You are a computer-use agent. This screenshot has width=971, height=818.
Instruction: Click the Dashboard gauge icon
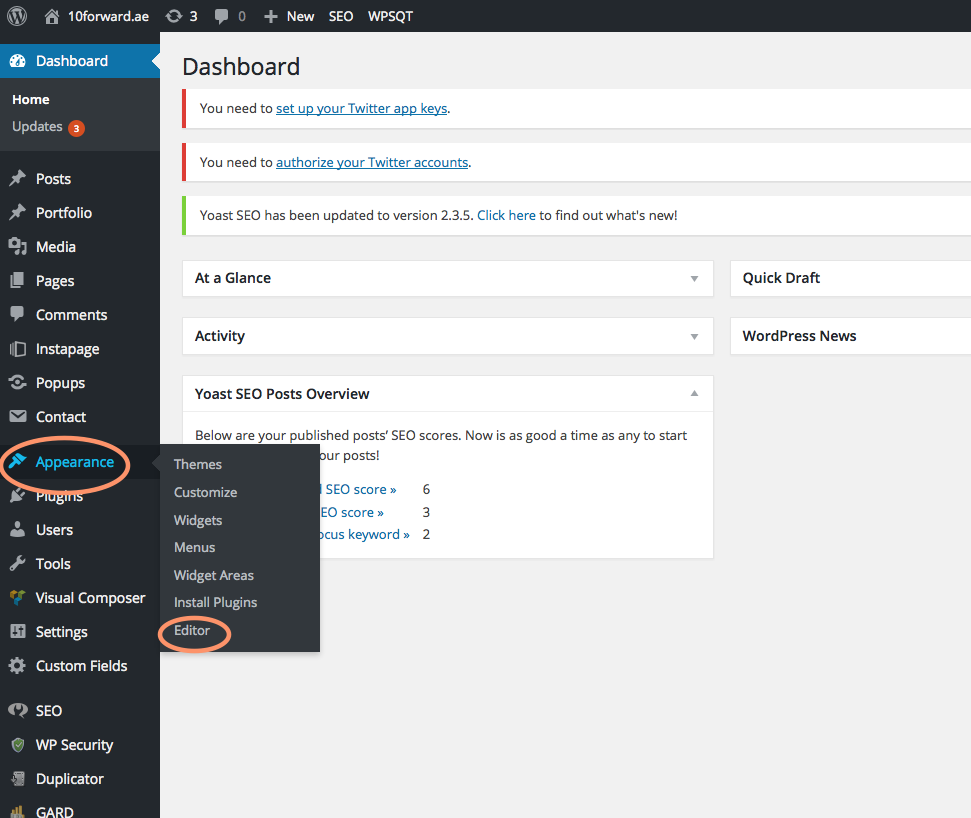coord(17,61)
